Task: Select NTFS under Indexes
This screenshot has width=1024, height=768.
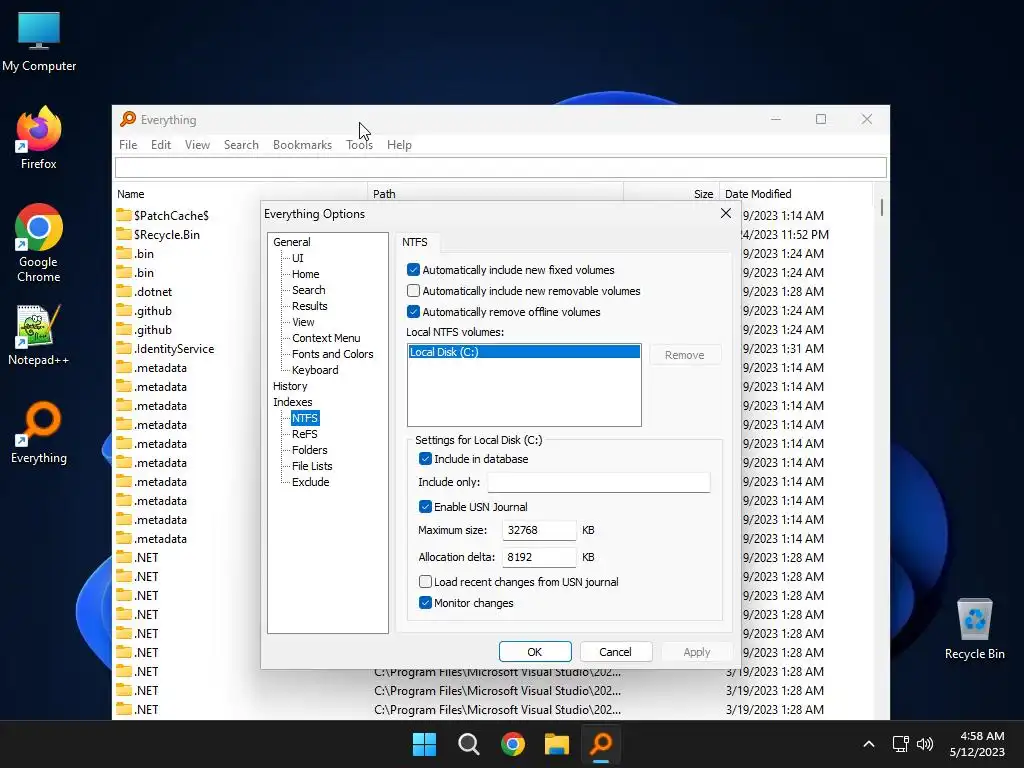Action: pos(305,418)
